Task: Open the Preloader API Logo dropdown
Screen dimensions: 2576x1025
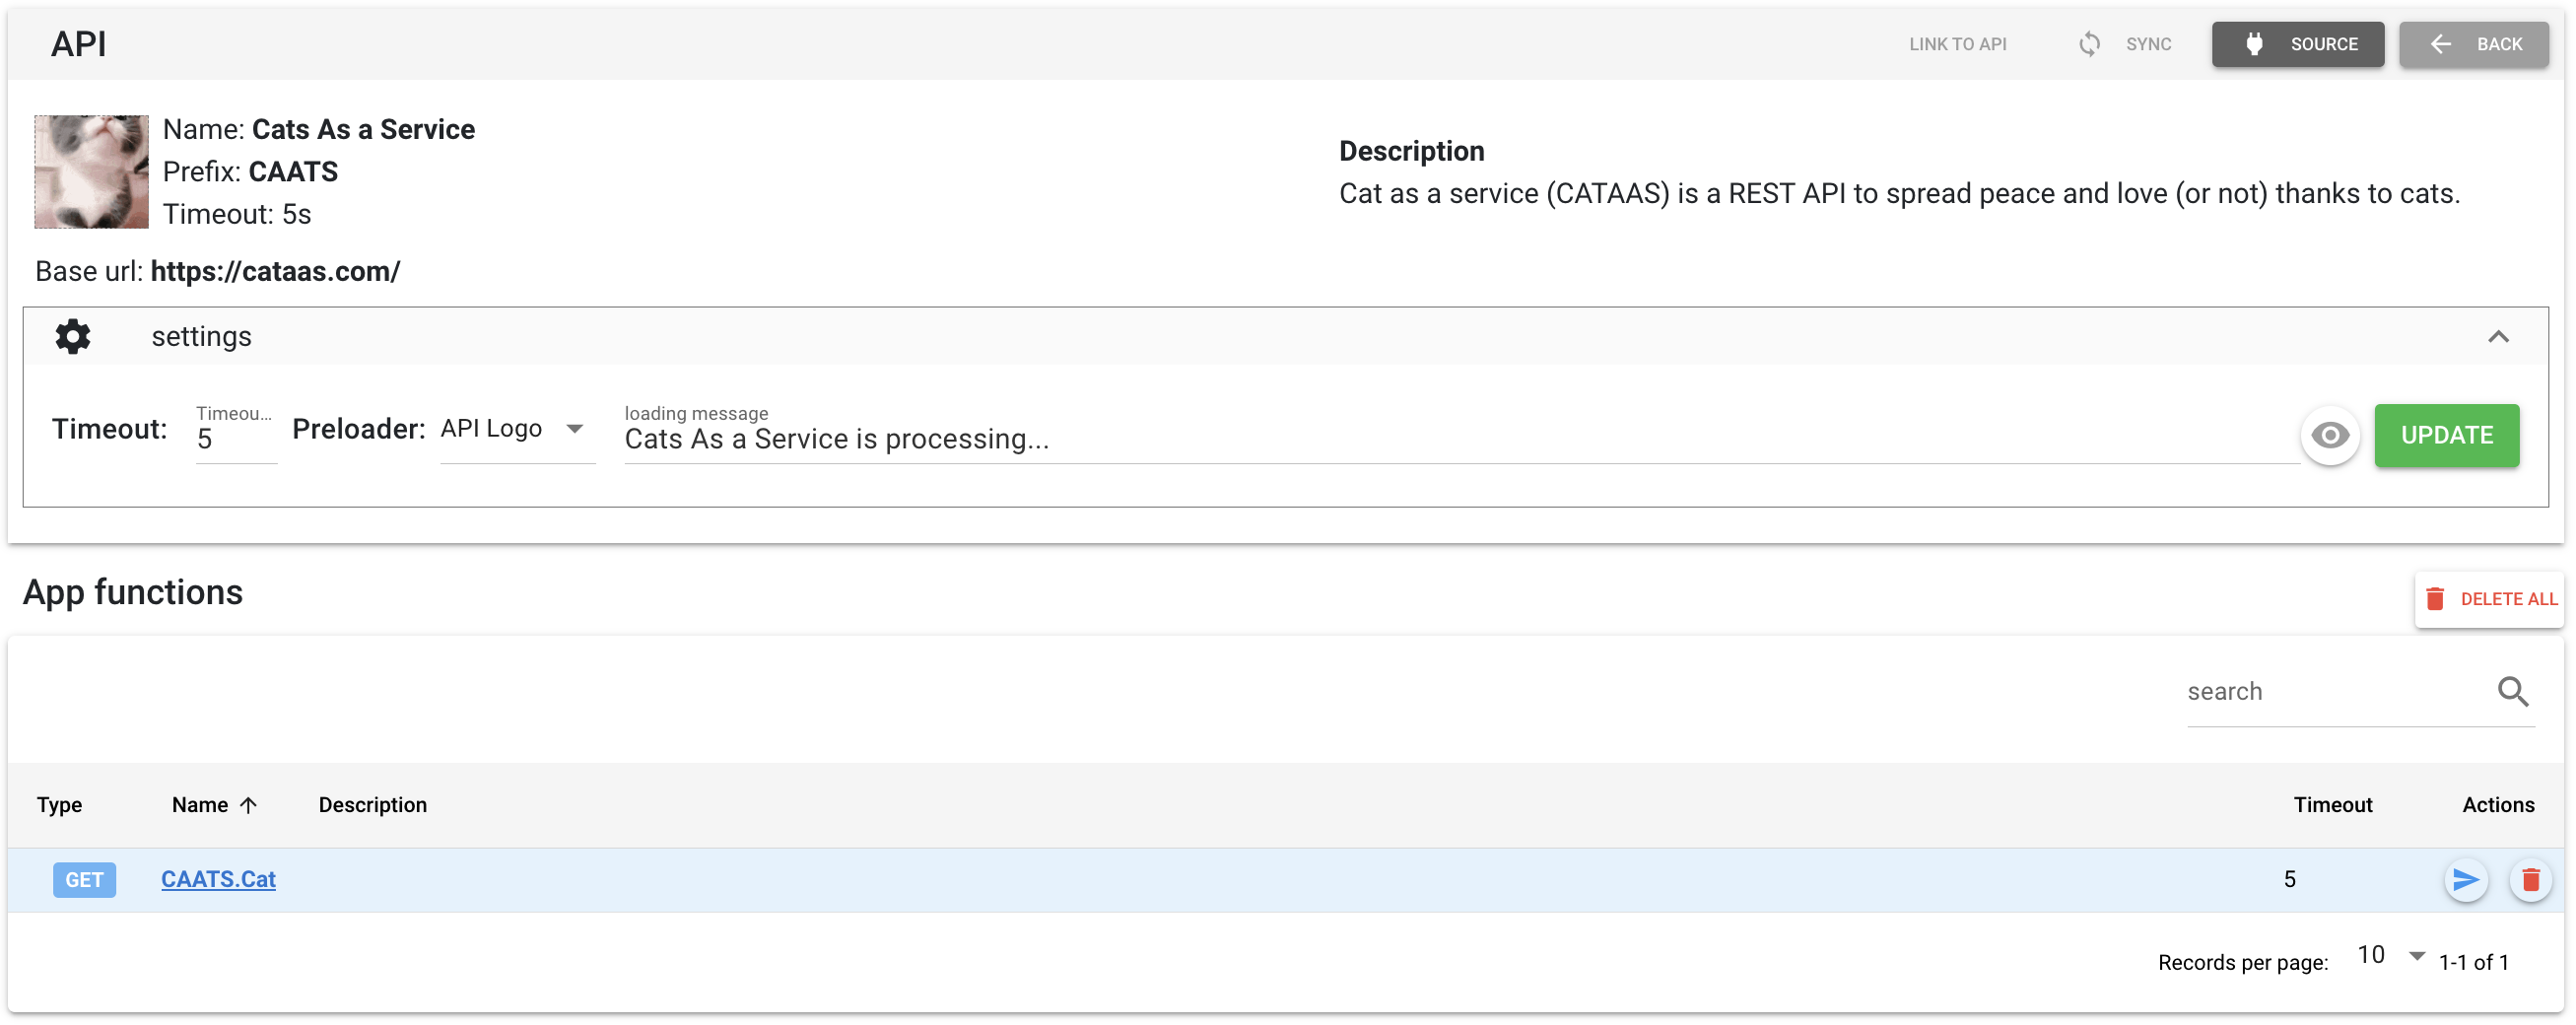Action: (517, 430)
